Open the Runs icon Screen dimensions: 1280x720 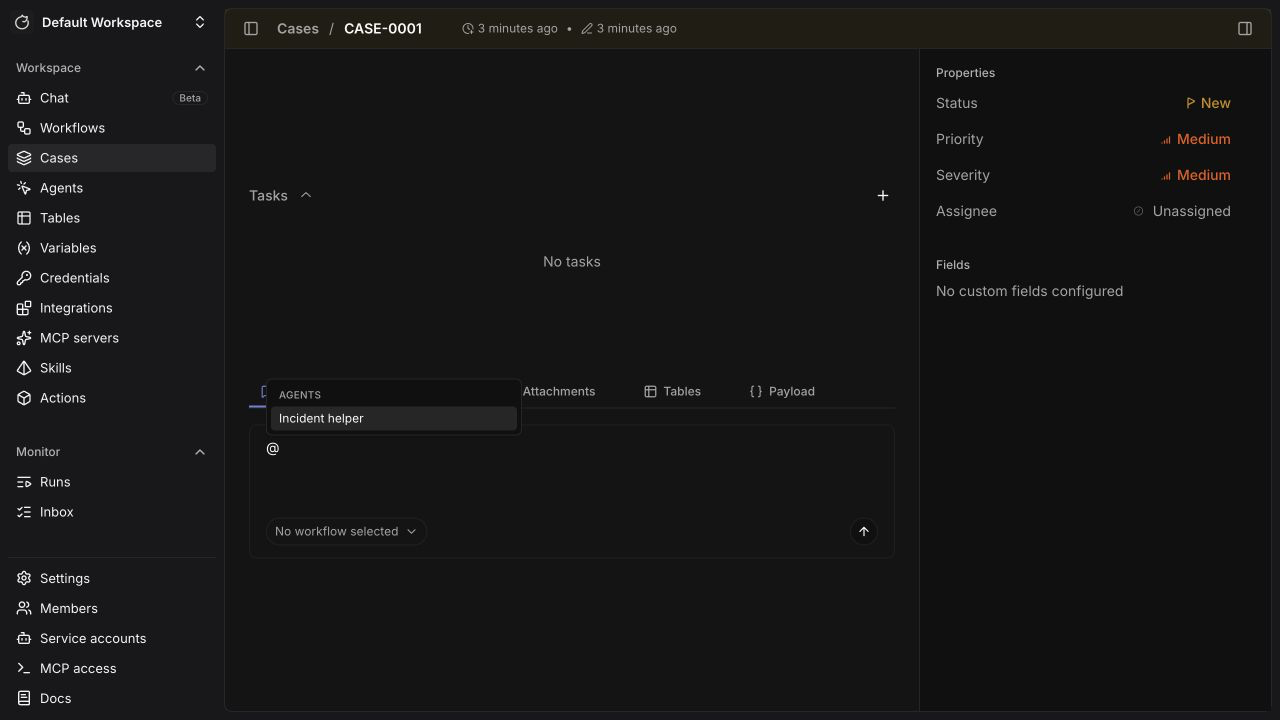24,482
